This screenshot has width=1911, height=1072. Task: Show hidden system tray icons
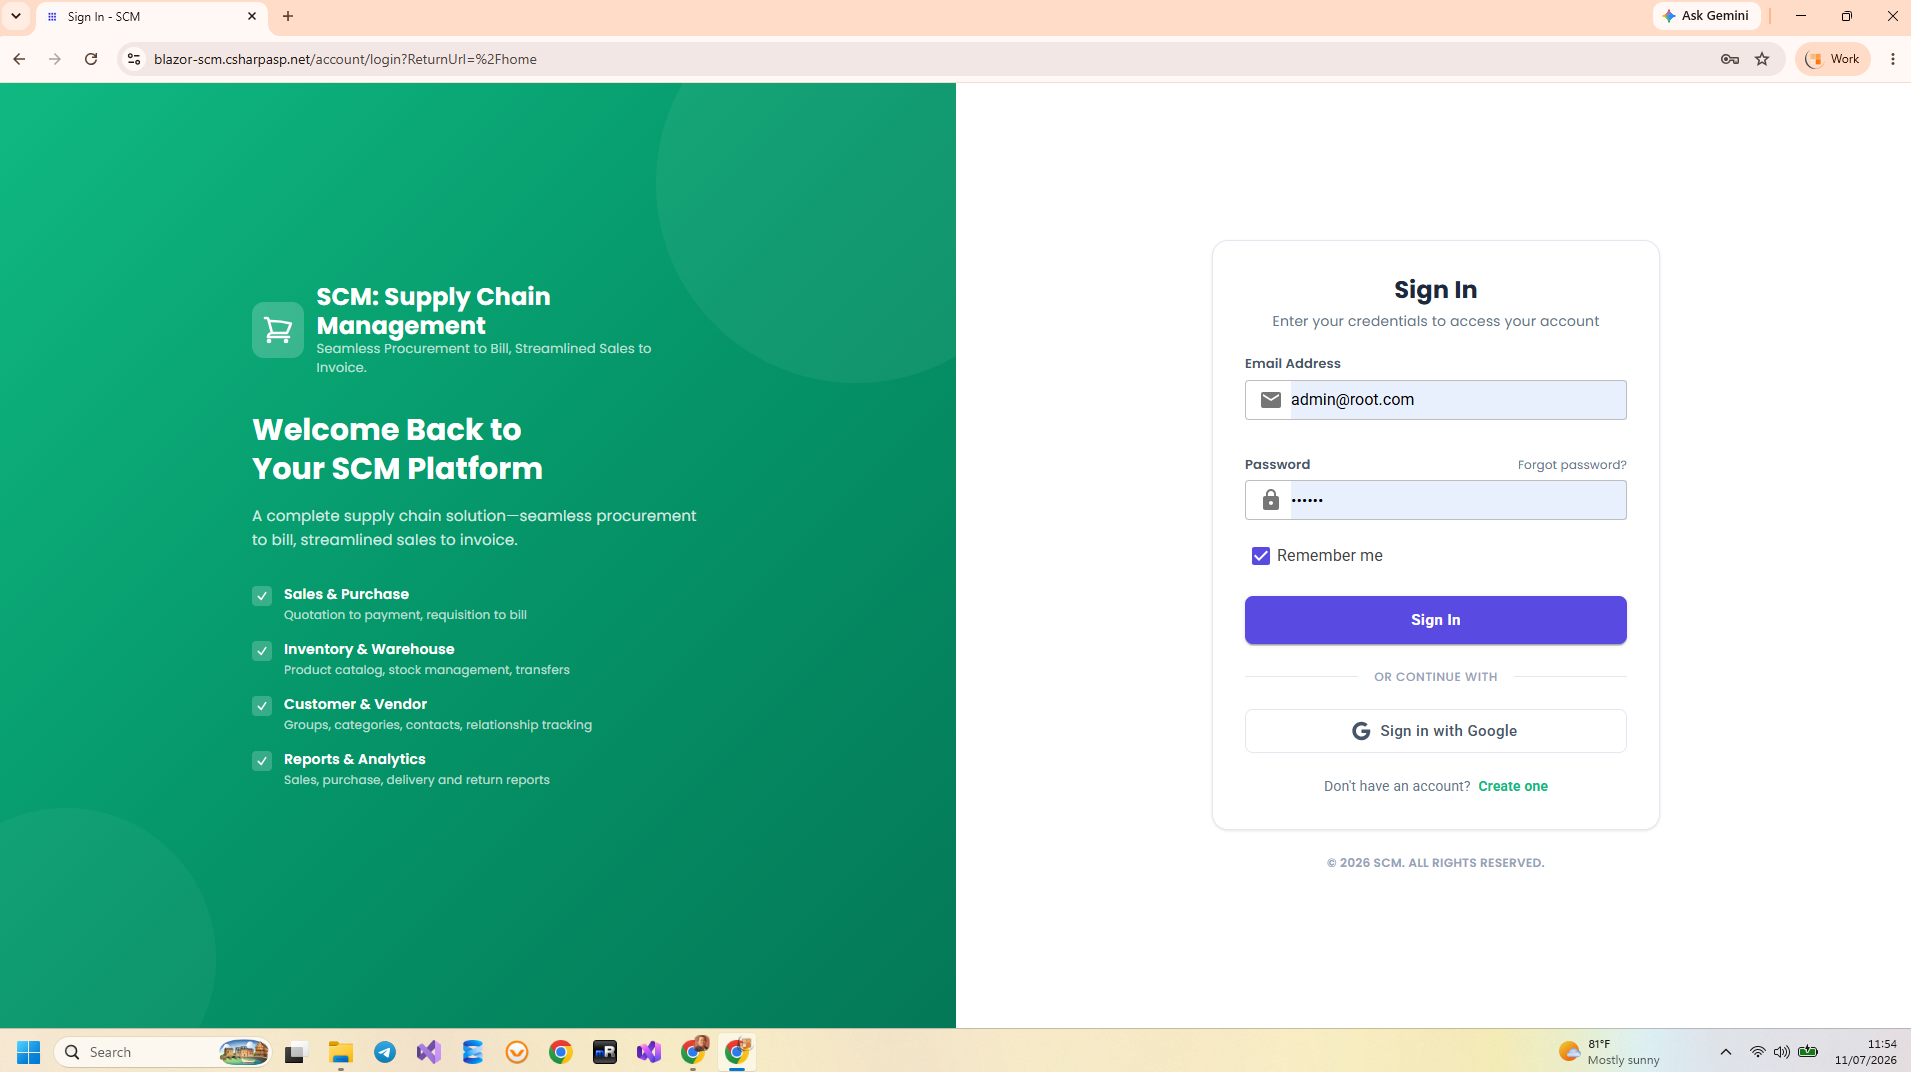(1725, 1052)
